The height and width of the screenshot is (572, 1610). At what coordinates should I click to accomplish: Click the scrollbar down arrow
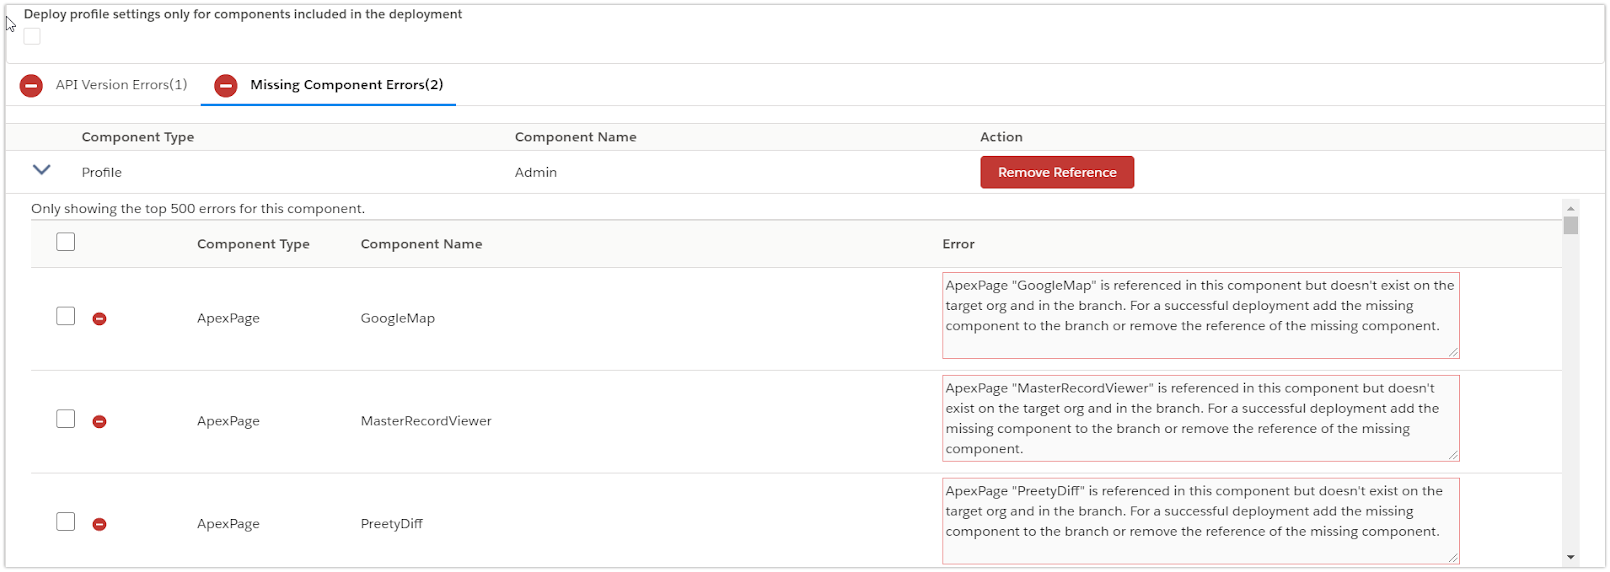point(1570,557)
